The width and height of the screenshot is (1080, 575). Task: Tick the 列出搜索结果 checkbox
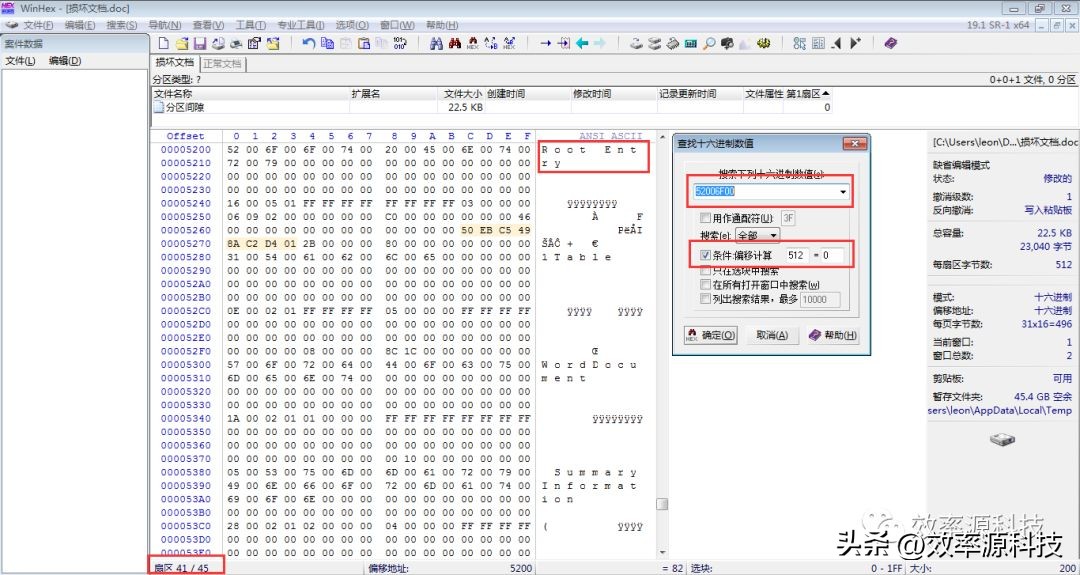point(705,299)
